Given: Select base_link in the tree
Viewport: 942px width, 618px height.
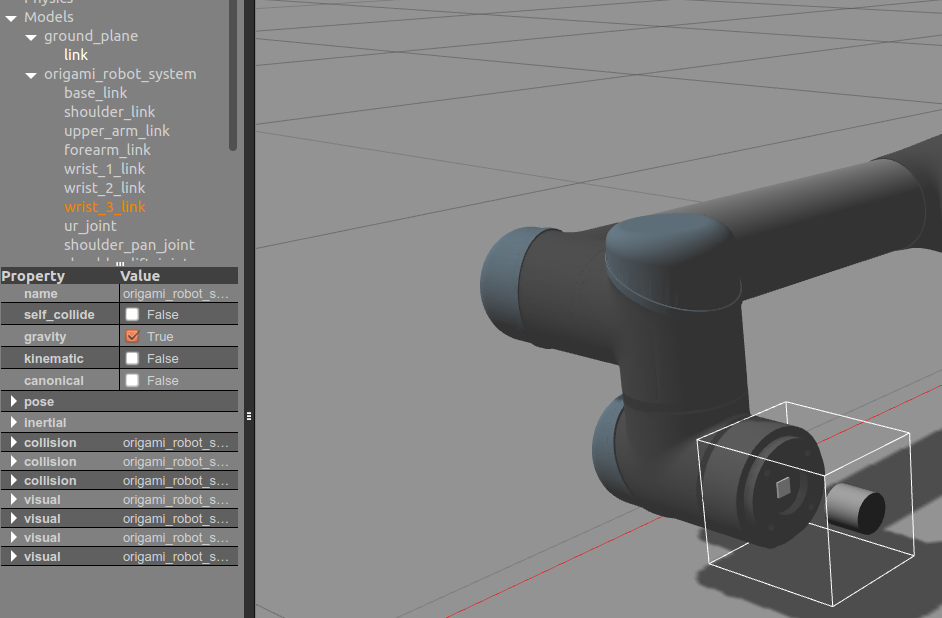Looking at the screenshot, I should (95, 92).
